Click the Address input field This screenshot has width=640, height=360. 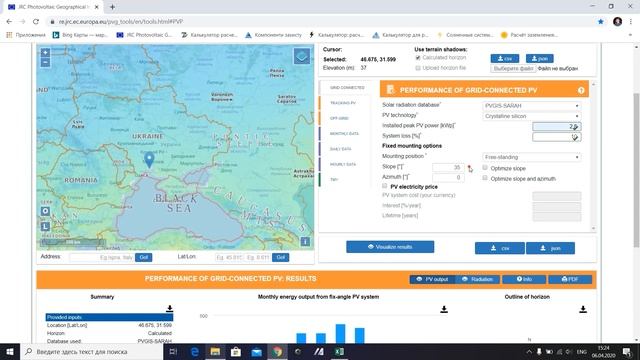102,257
